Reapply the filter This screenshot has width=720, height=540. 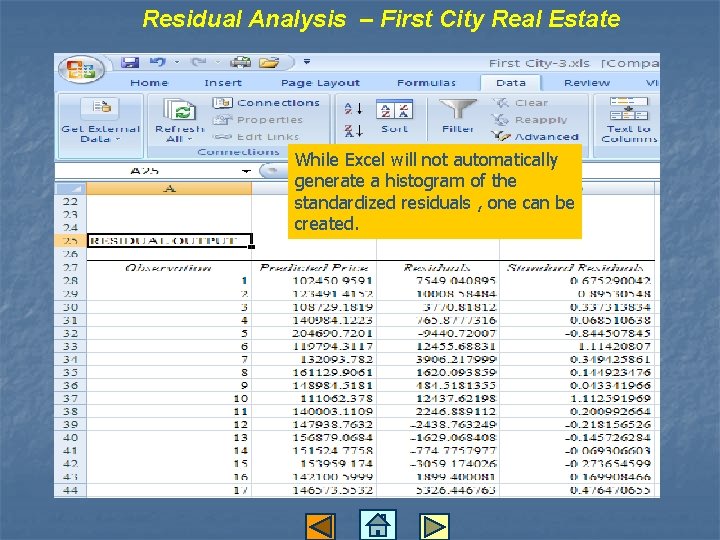[529, 120]
